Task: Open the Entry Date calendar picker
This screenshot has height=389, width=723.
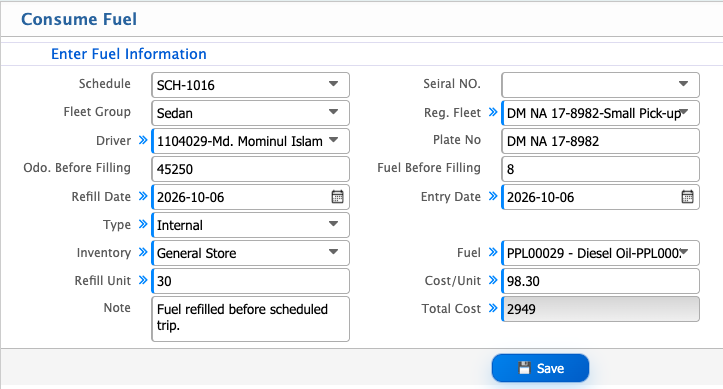Action: [x=687, y=197]
